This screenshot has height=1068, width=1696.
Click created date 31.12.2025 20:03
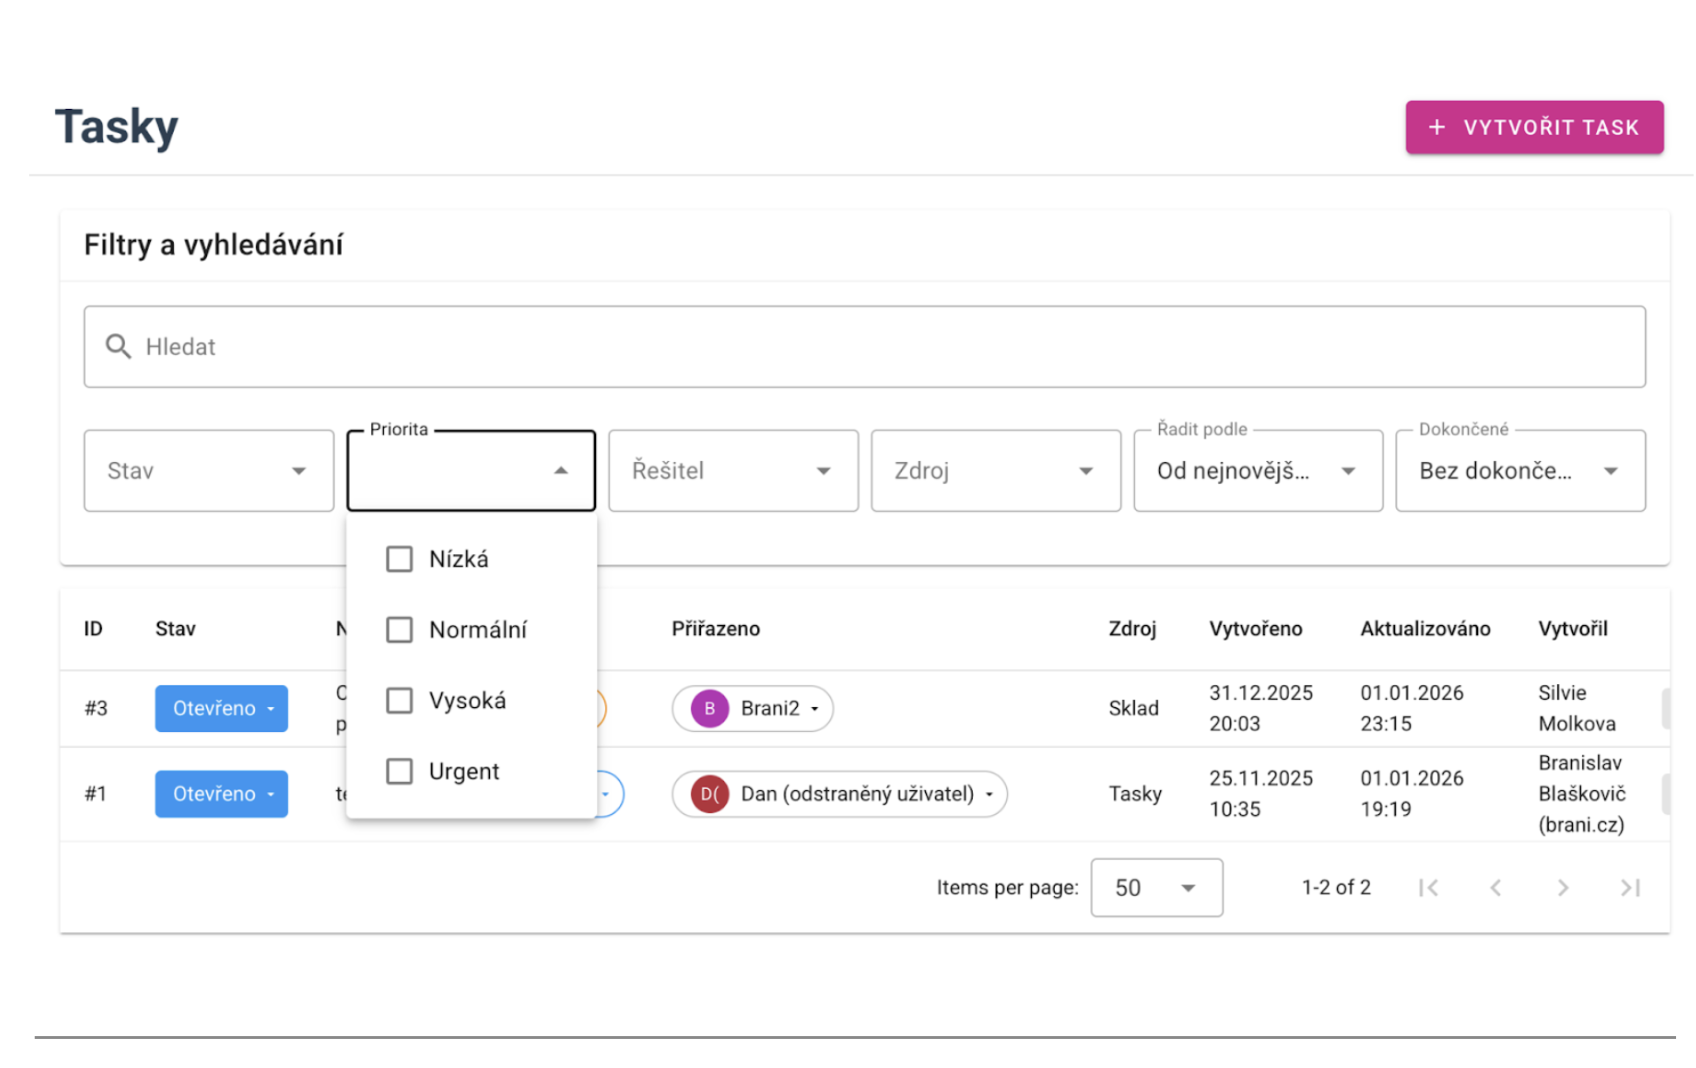click(x=1261, y=708)
